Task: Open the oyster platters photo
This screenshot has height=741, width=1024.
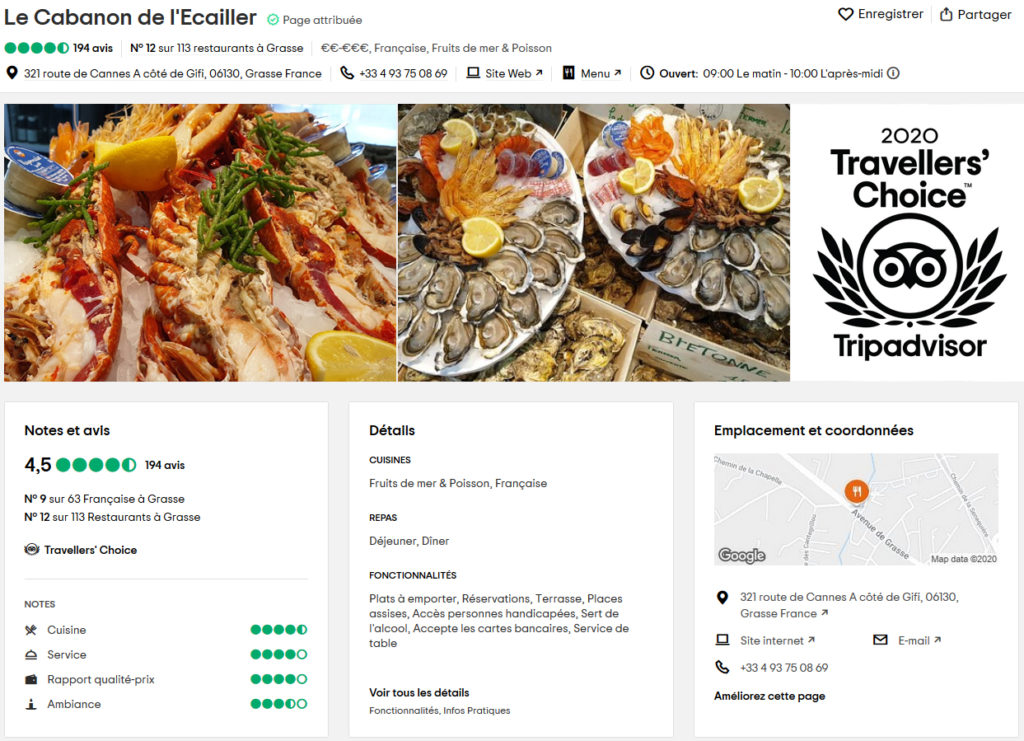Action: [594, 242]
